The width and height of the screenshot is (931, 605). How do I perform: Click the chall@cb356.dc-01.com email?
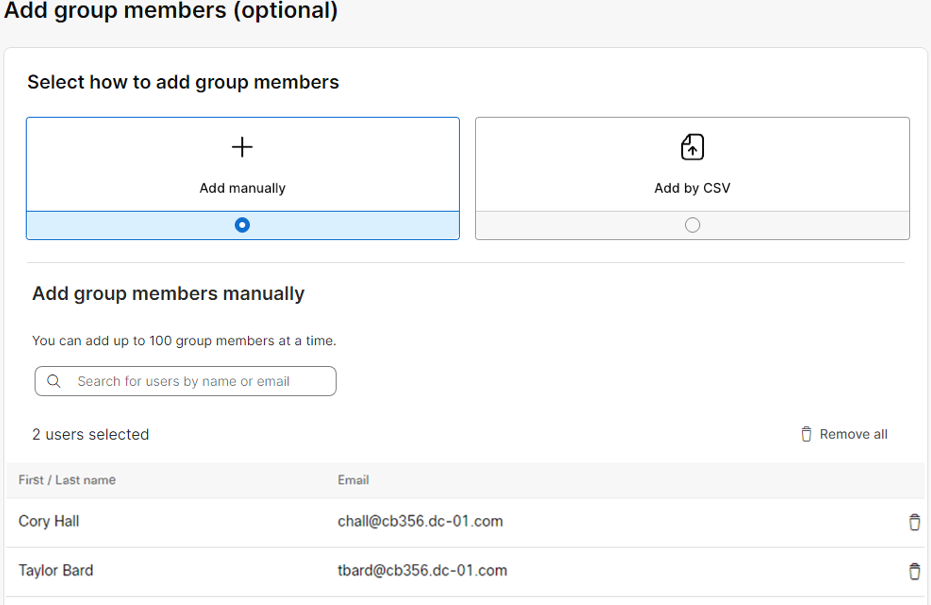[420, 521]
